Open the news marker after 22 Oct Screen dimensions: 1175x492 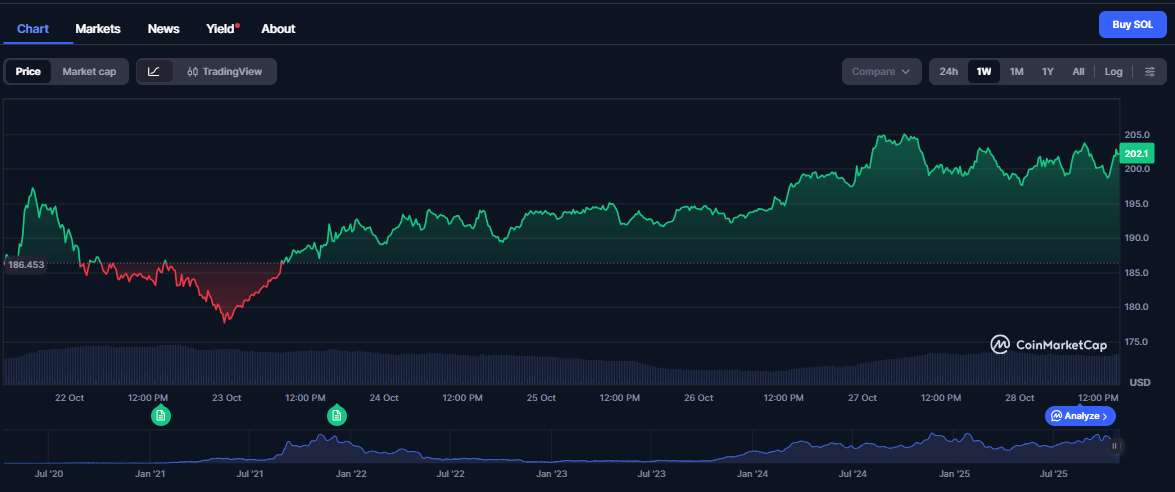pos(161,415)
